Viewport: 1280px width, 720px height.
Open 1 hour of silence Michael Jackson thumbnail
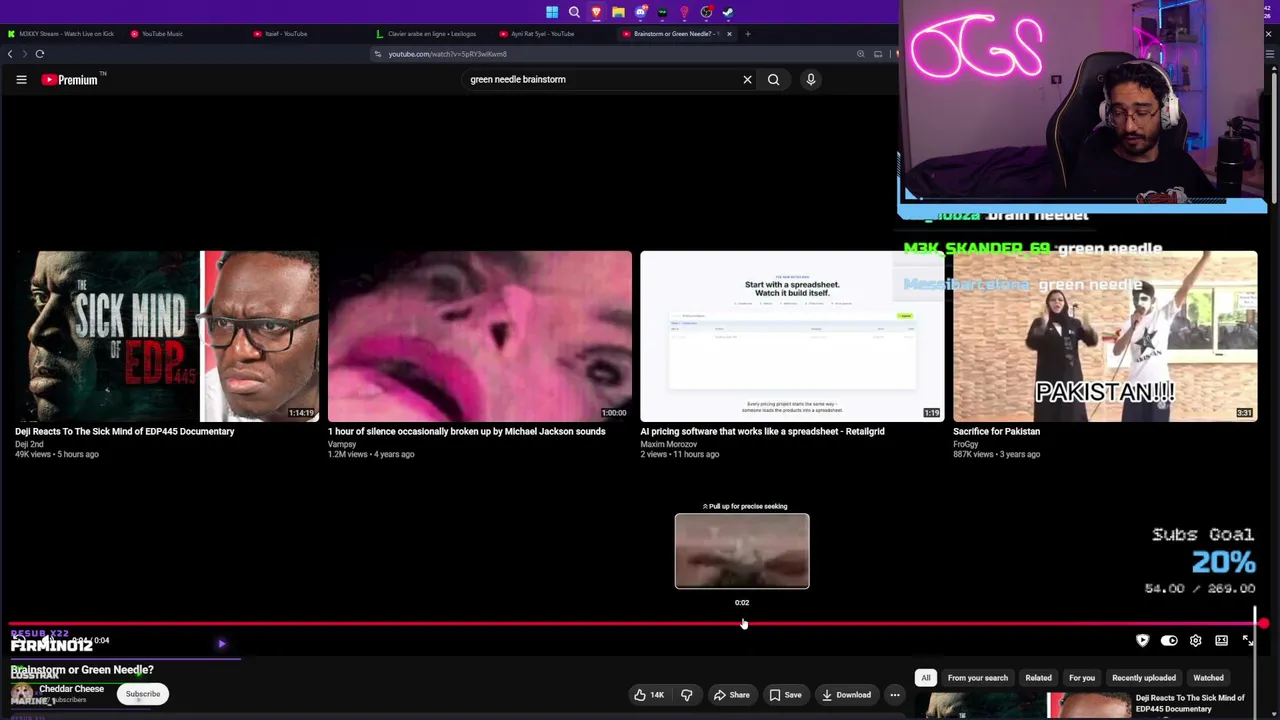click(480, 336)
